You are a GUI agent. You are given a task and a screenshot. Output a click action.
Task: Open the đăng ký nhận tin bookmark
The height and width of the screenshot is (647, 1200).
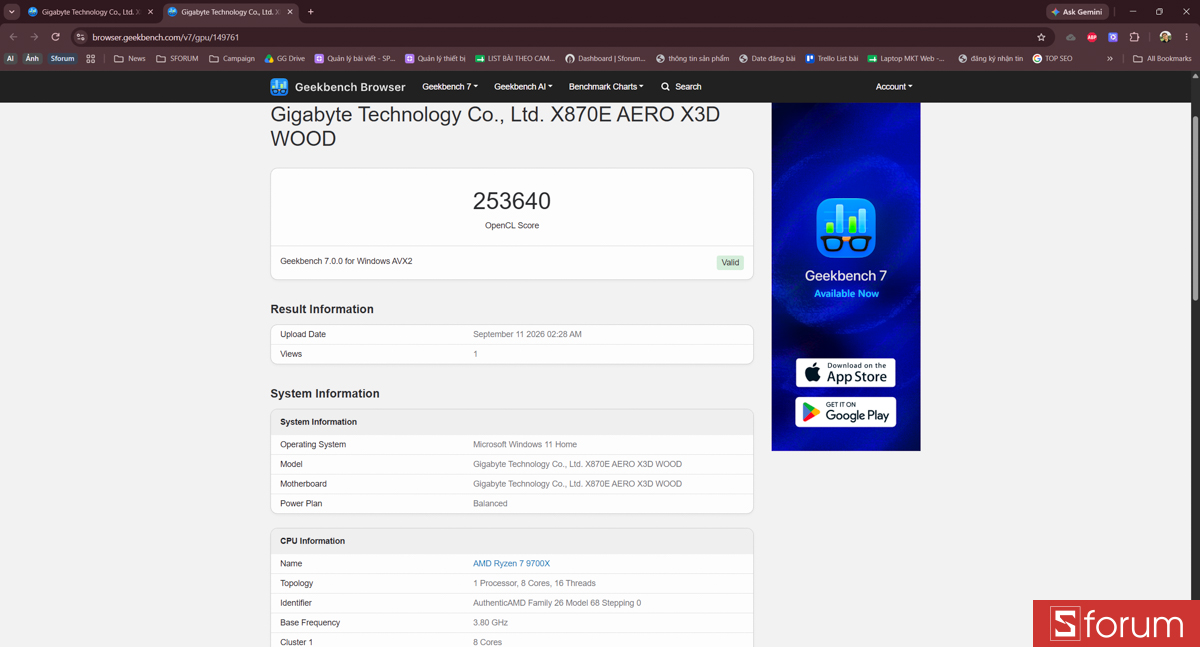click(x=990, y=59)
